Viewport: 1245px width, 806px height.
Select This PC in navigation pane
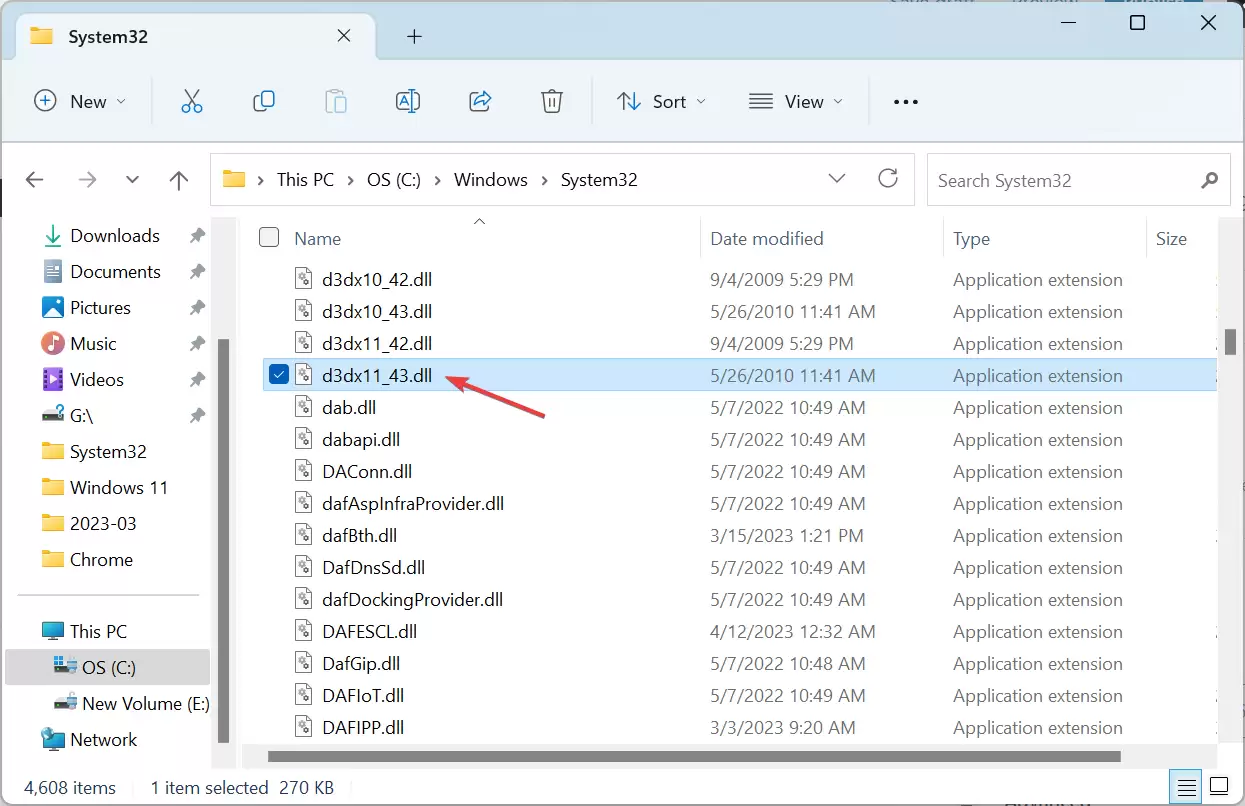tap(98, 632)
